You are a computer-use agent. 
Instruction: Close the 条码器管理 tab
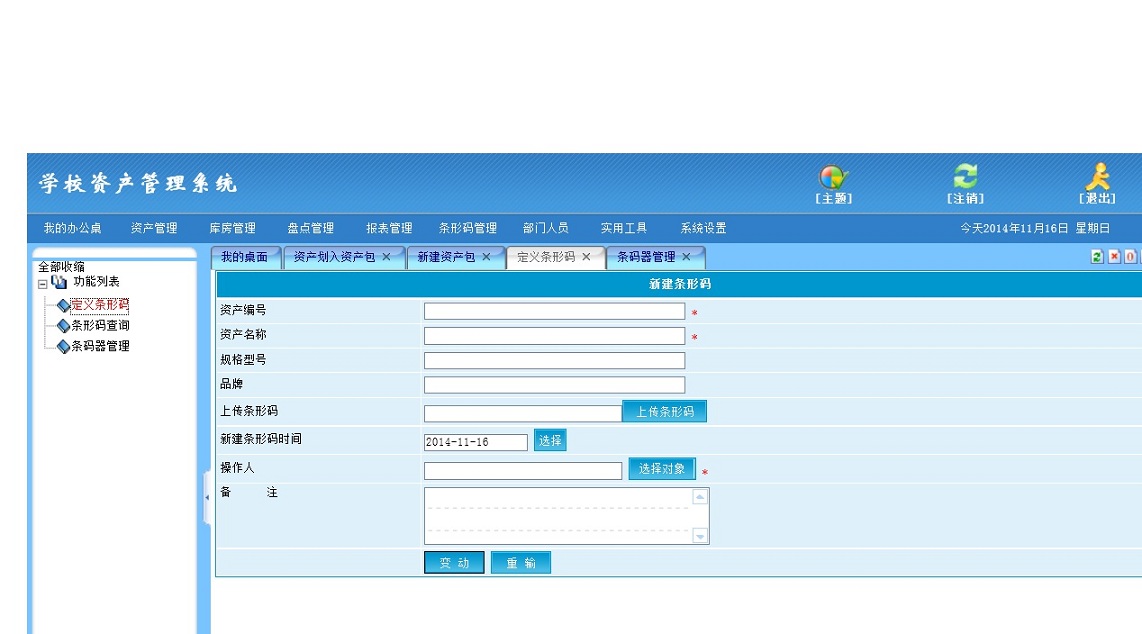[x=686, y=257]
